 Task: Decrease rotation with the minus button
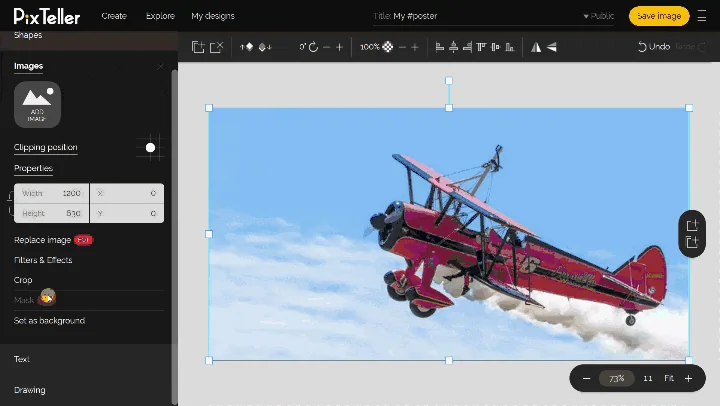click(326, 47)
